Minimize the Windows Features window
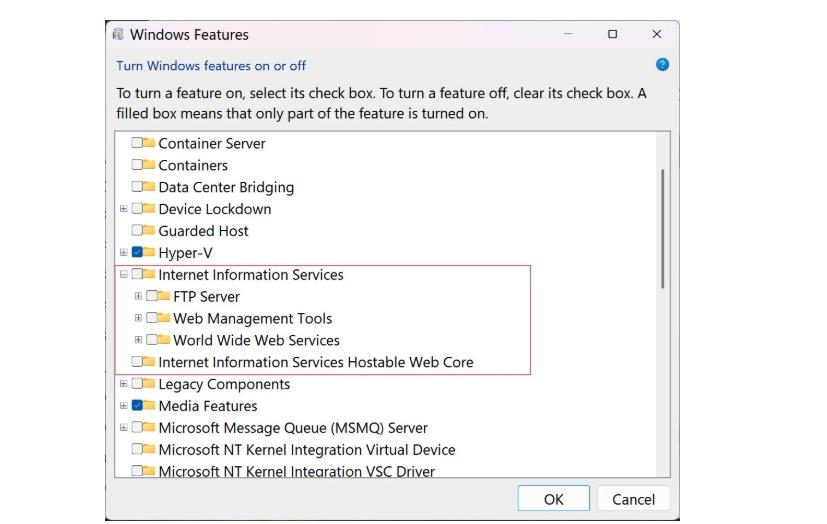This screenshot has height=524, width=827. point(568,34)
